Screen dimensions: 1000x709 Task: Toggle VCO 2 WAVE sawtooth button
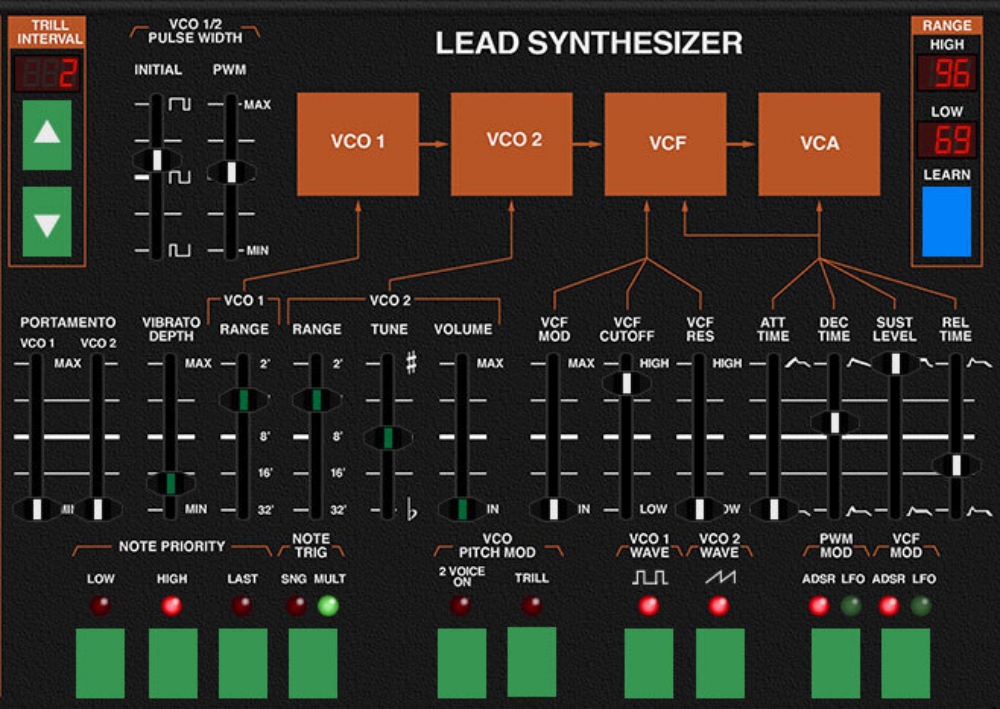tap(720, 663)
